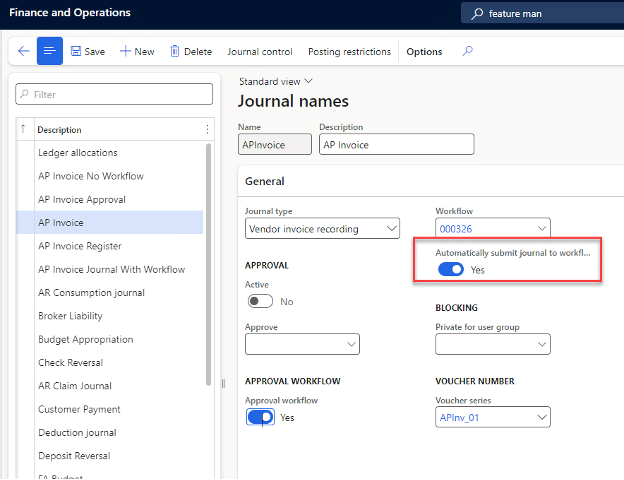Click the back arrow icon
The height and width of the screenshot is (480, 624).
point(24,51)
